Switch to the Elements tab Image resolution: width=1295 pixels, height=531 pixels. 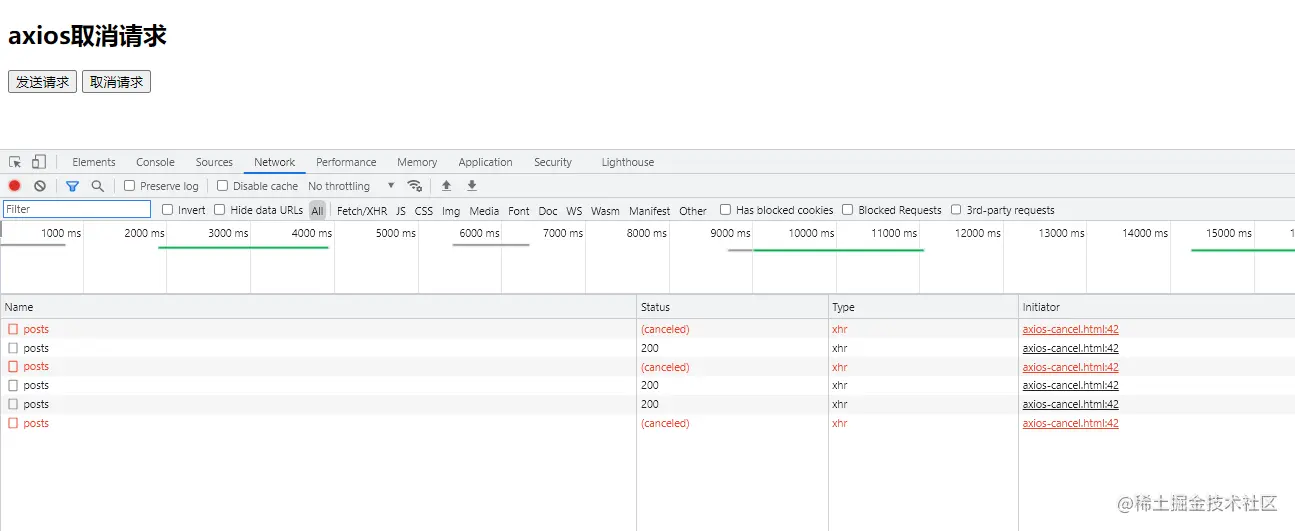click(x=94, y=162)
